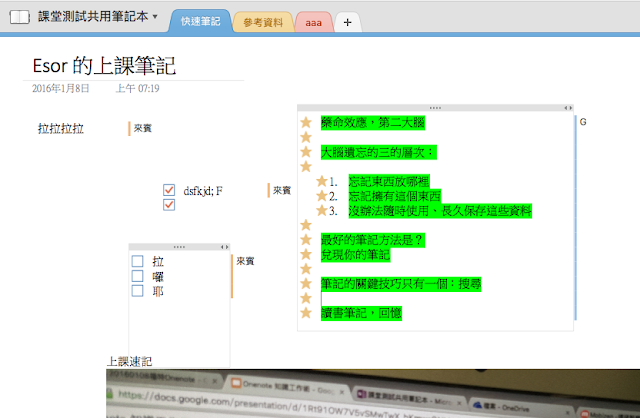Click the highlighted text 讀書筆記，回憶
640x418 pixels.
[361, 313]
